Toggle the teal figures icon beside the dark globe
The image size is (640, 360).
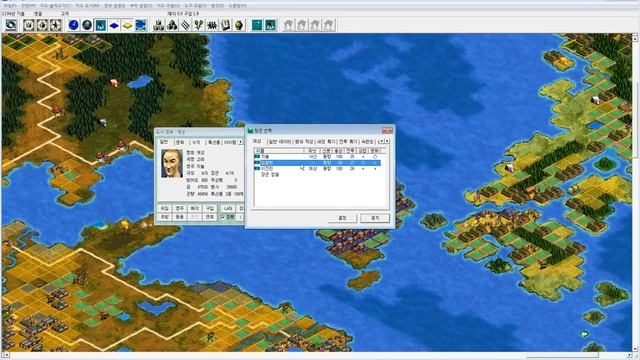click(100, 25)
